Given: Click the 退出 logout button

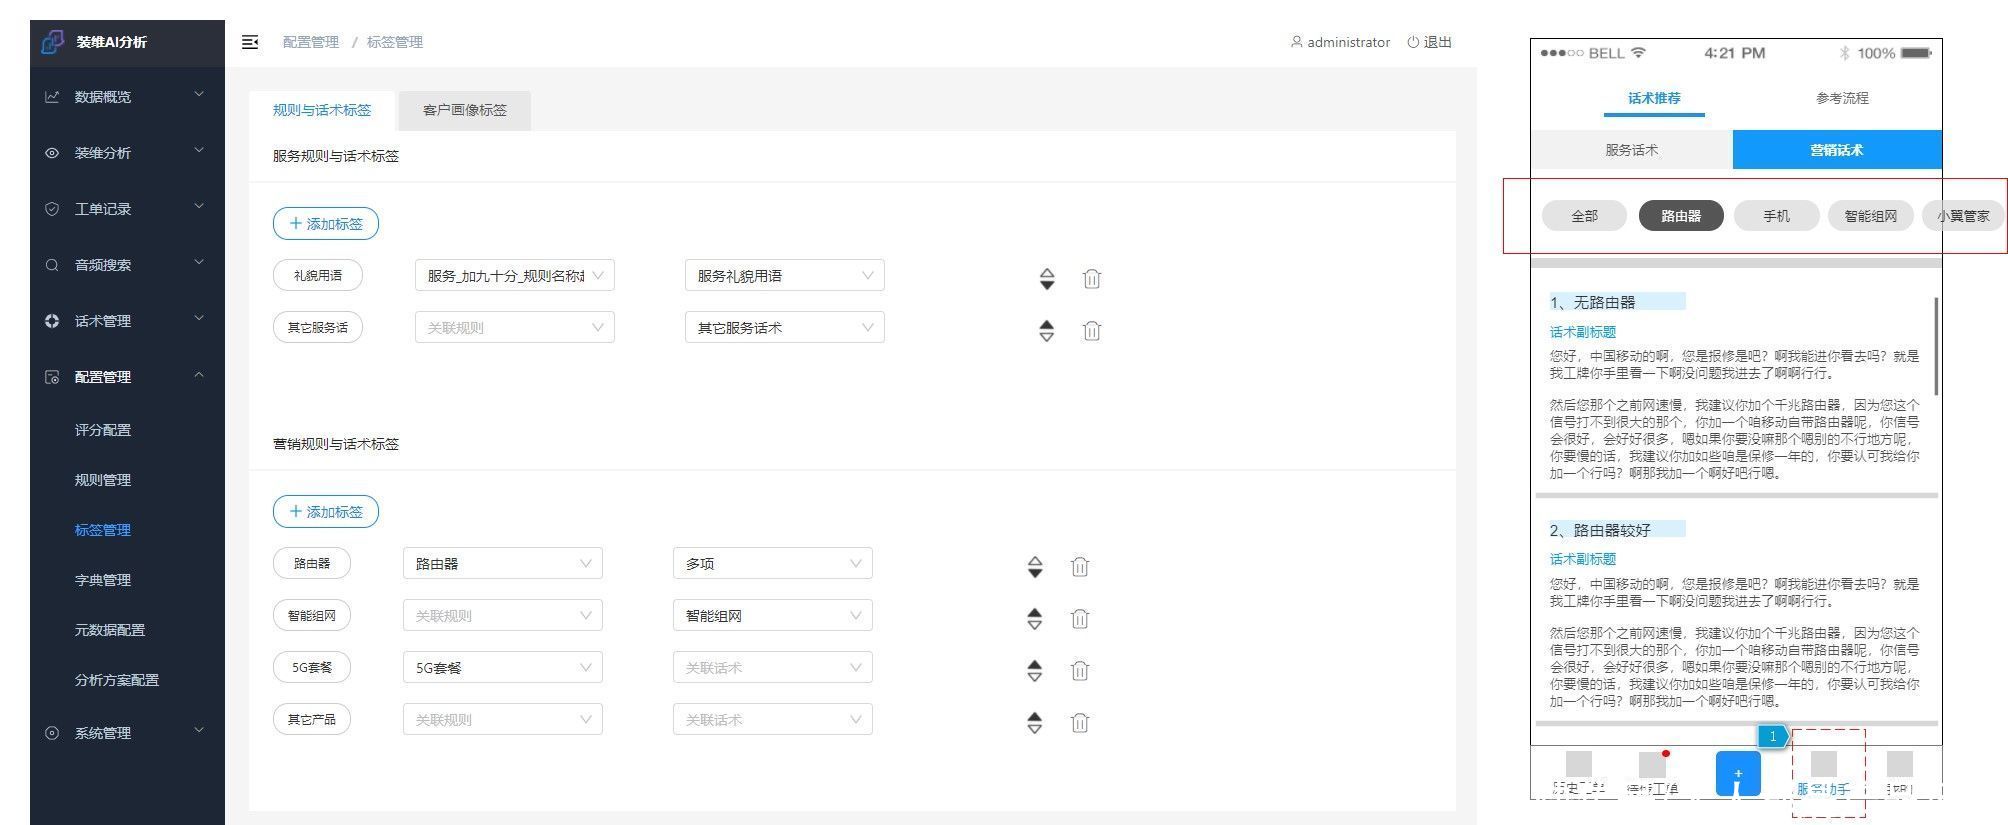Looking at the screenshot, I should pyautogui.click(x=1429, y=42).
